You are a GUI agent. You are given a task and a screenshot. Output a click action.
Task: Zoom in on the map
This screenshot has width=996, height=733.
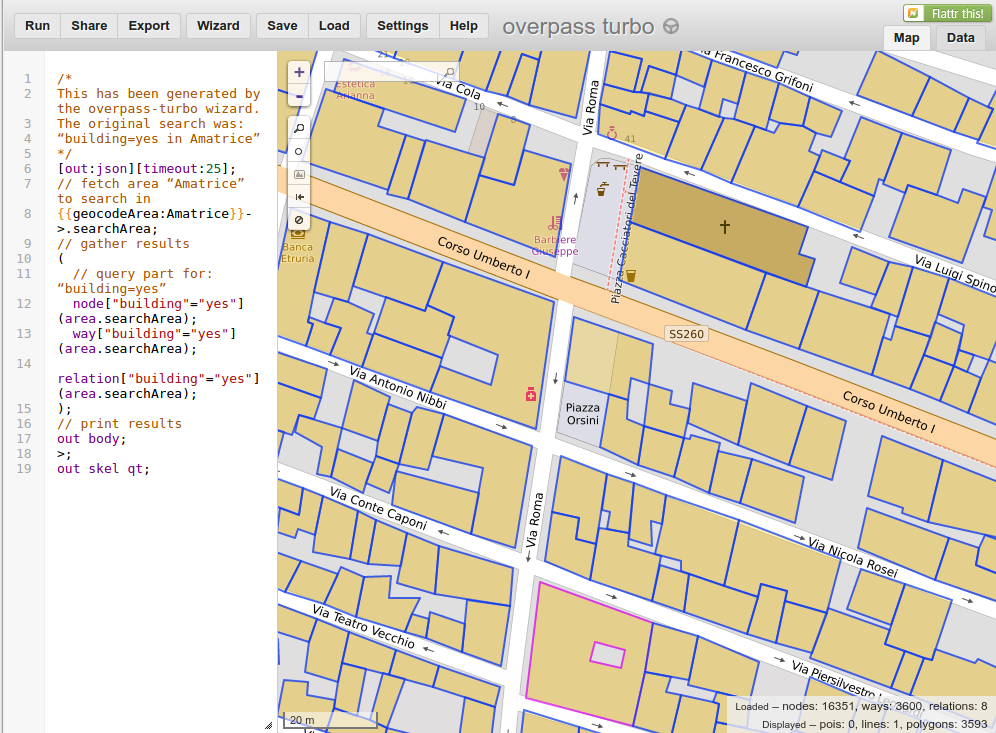[299, 72]
